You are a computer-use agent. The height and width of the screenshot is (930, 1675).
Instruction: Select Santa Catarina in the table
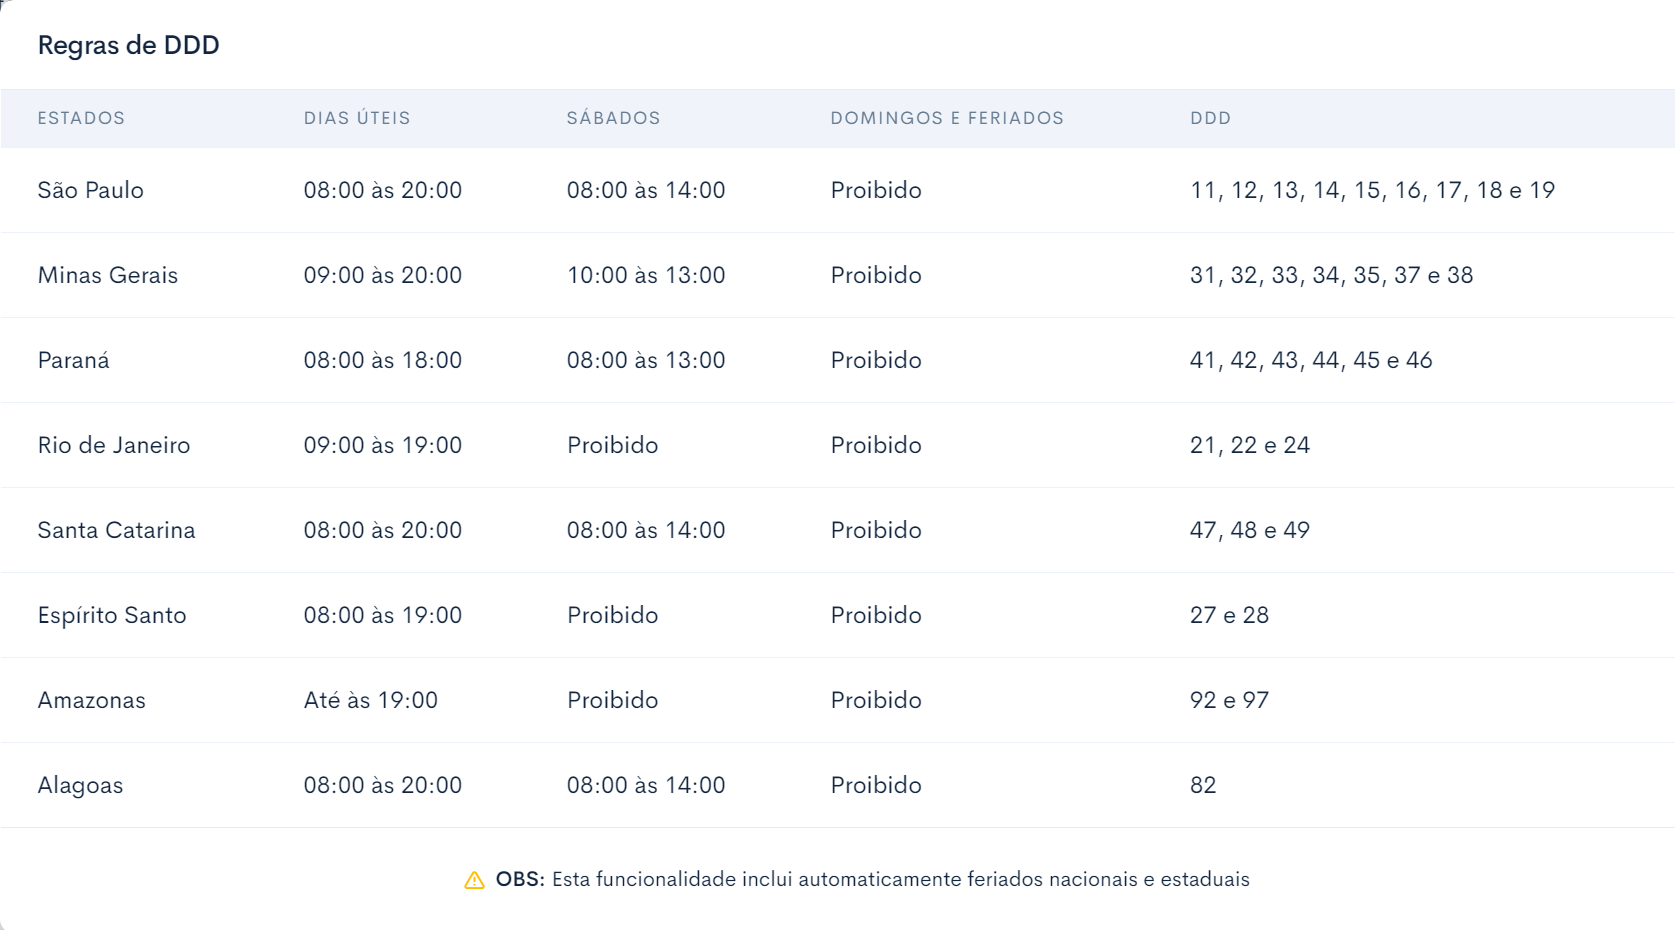[117, 530]
